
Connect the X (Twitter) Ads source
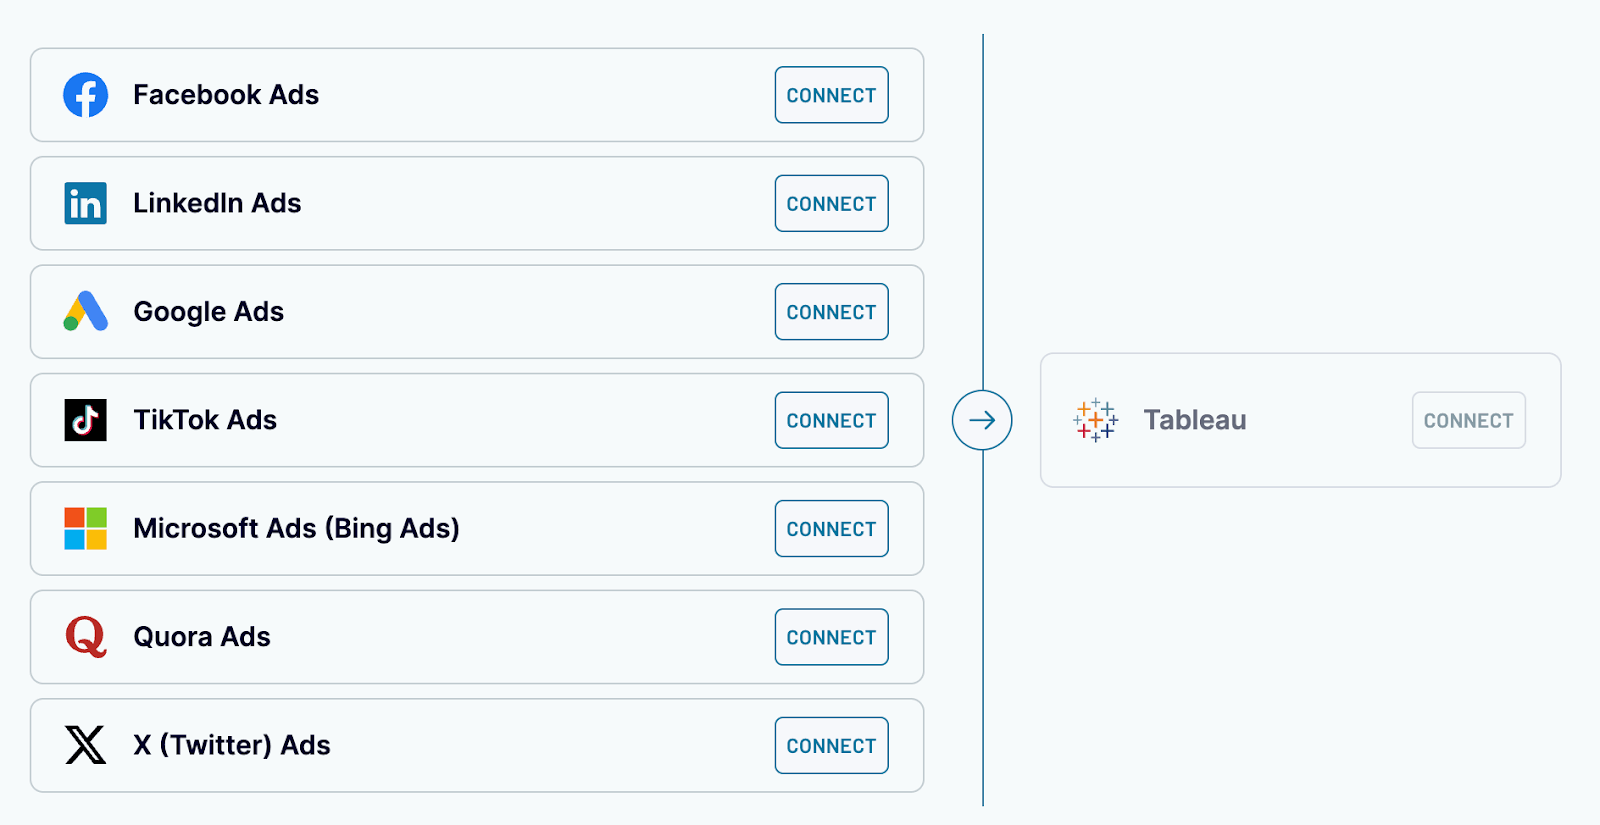pyautogui.click(x=831, y=745)
